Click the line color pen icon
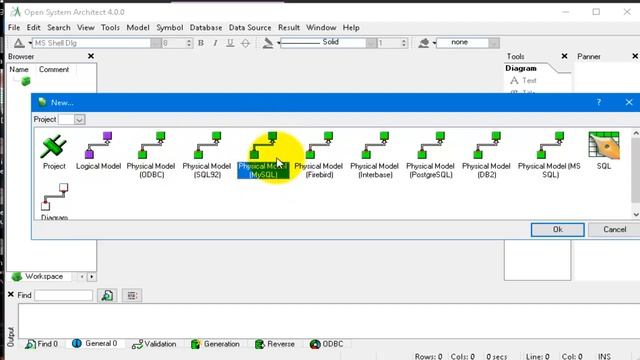The width and height of the screenshot is (640, 360). click(x=268, y=43)
